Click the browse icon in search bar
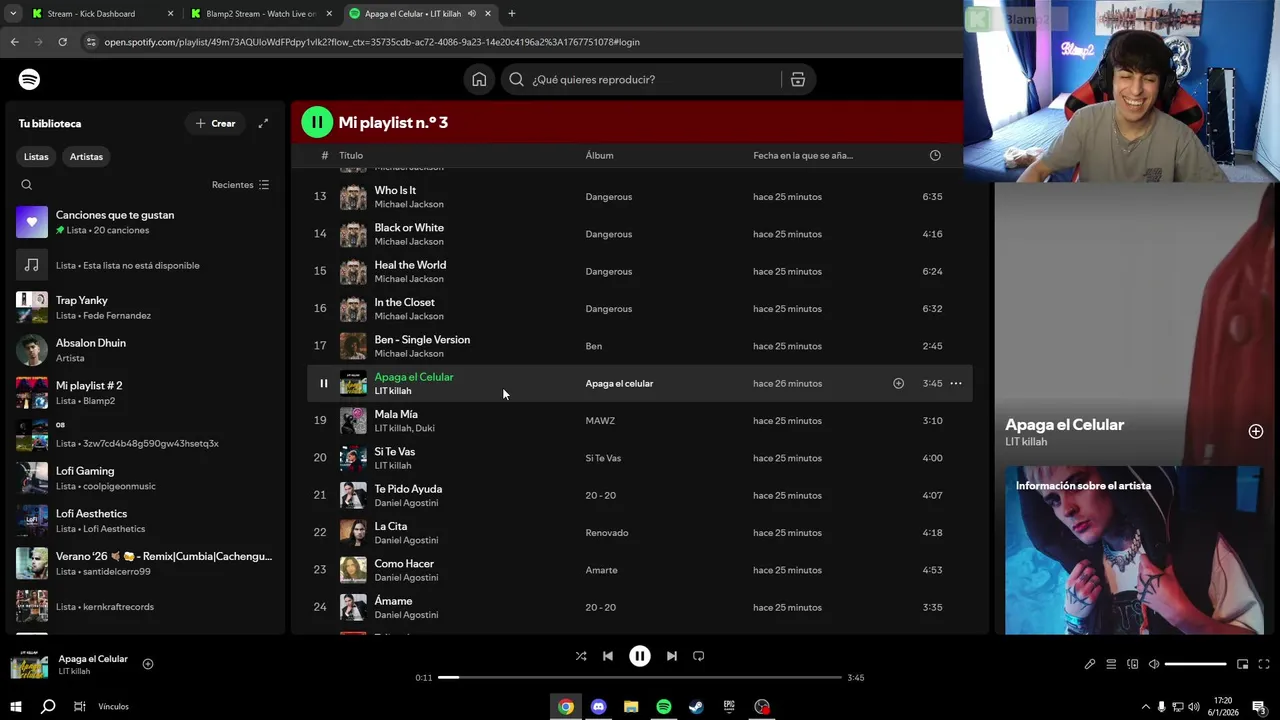Screen dimensions: 1280x720 pos(798,79)
